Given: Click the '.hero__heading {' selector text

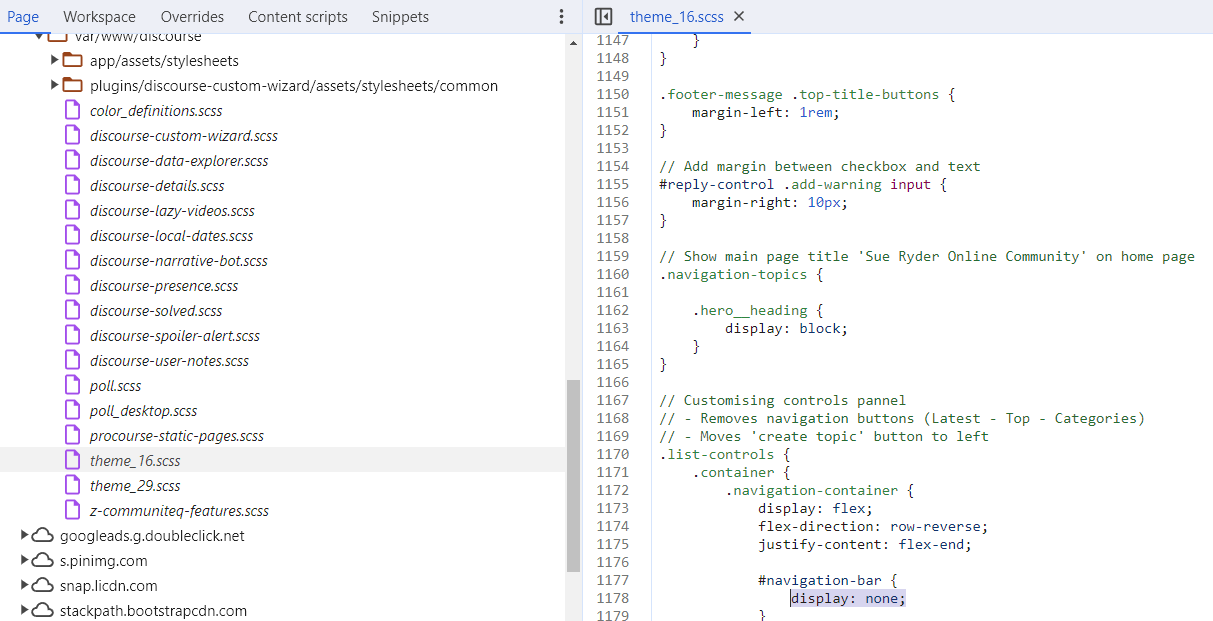Looking at the screenshot, I should tap(757, 310).
